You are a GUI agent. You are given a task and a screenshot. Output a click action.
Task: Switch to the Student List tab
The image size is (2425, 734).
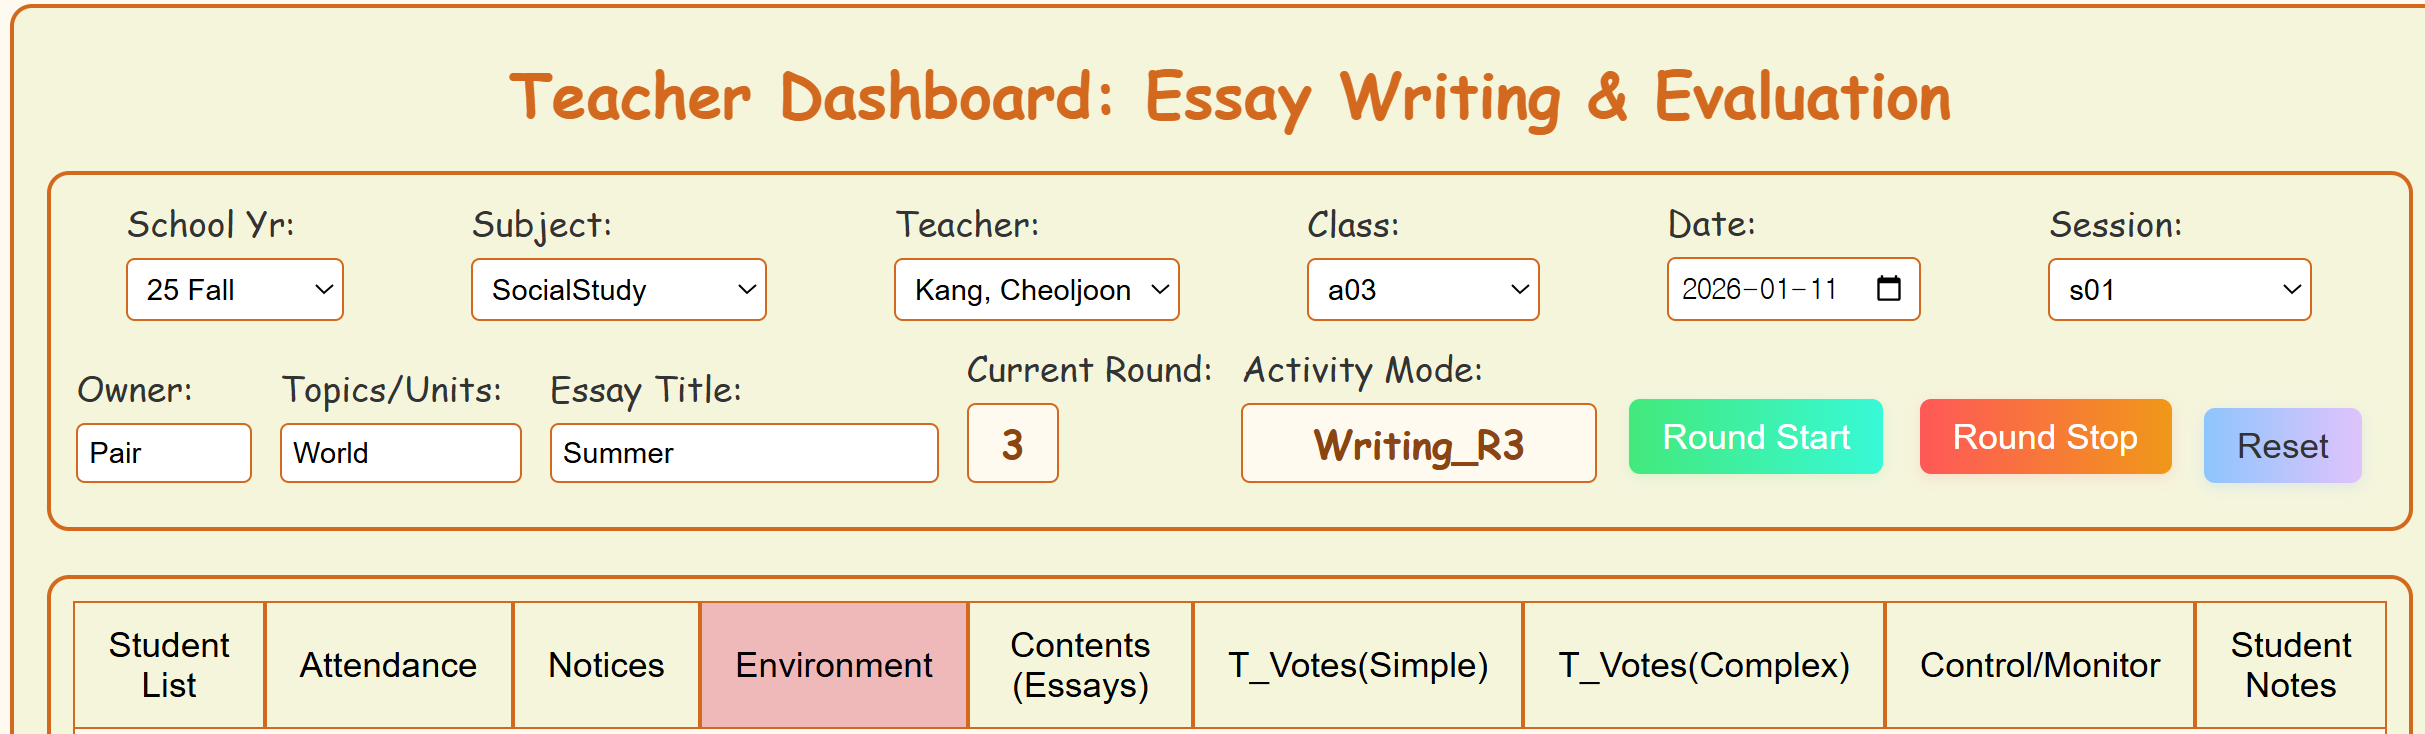pyautogui.click(x=169, y=665)
